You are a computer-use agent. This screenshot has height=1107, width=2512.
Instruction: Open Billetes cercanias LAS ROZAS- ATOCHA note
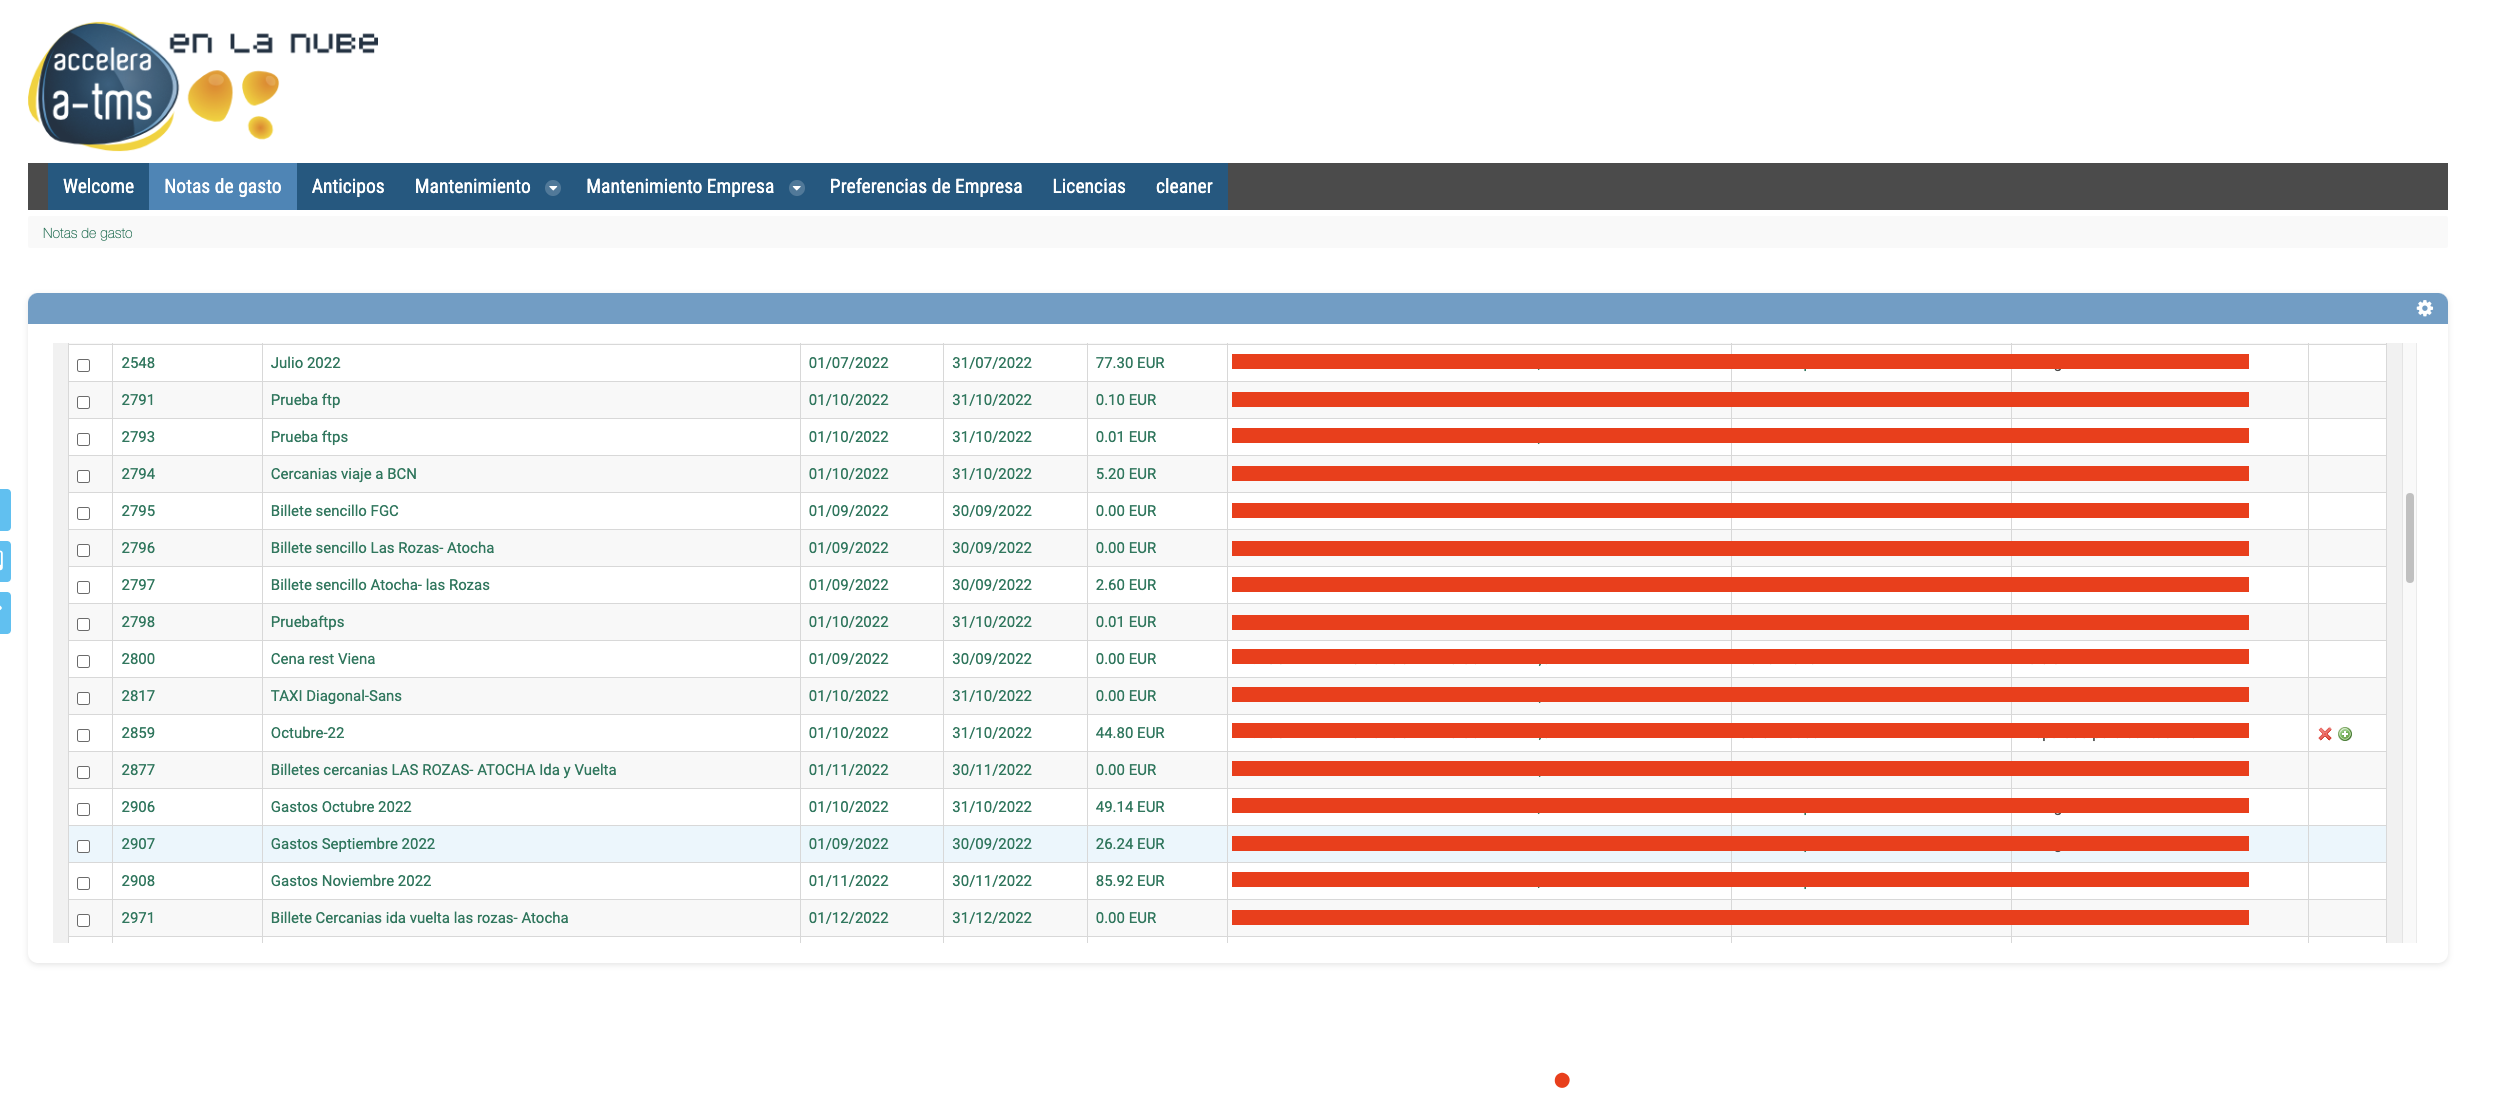444,770
